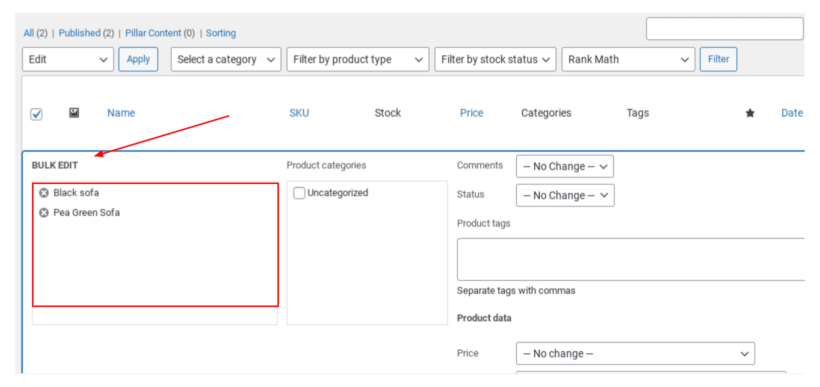Click the BULK EDIT heading

click(x=55, y=165)
